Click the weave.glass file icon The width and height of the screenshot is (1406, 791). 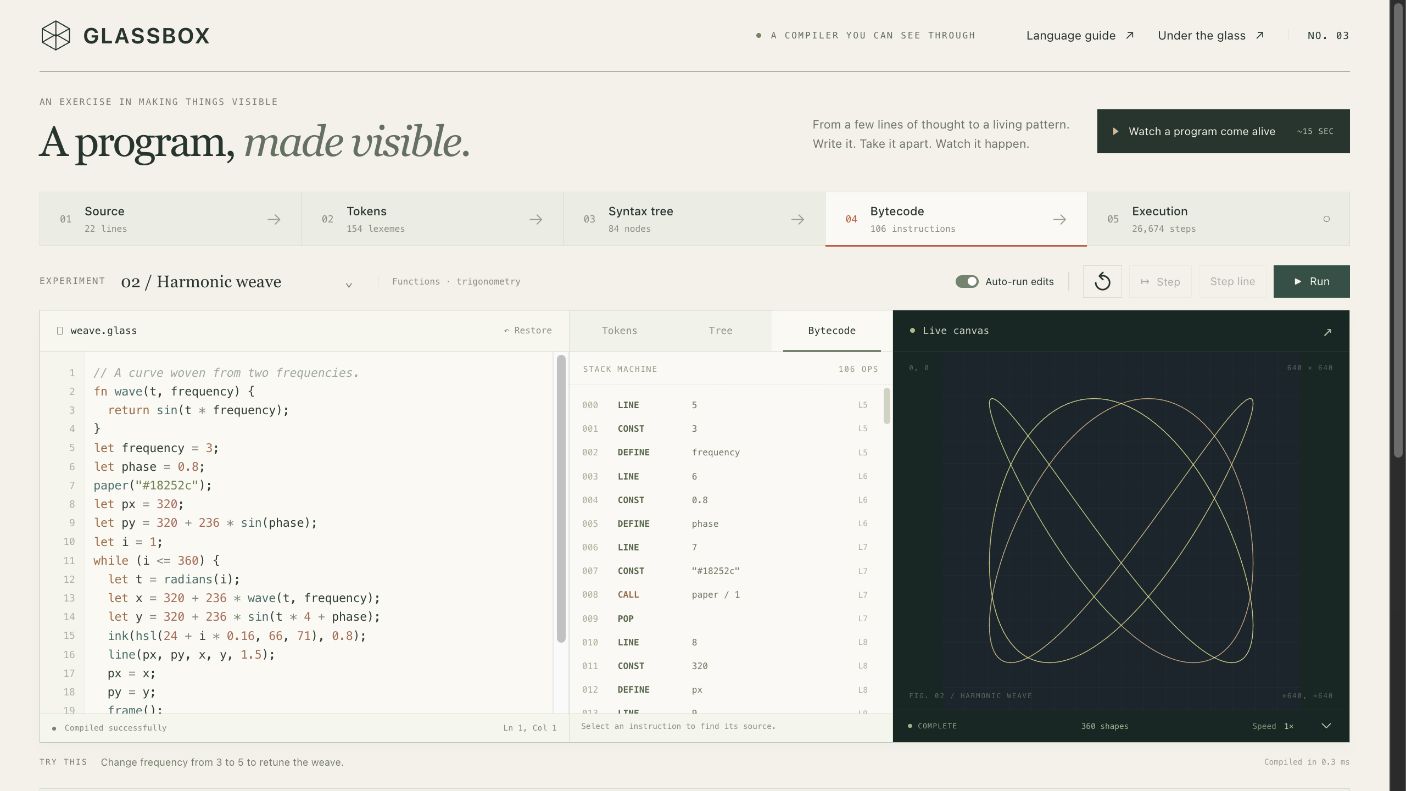[x=60, y=331]
